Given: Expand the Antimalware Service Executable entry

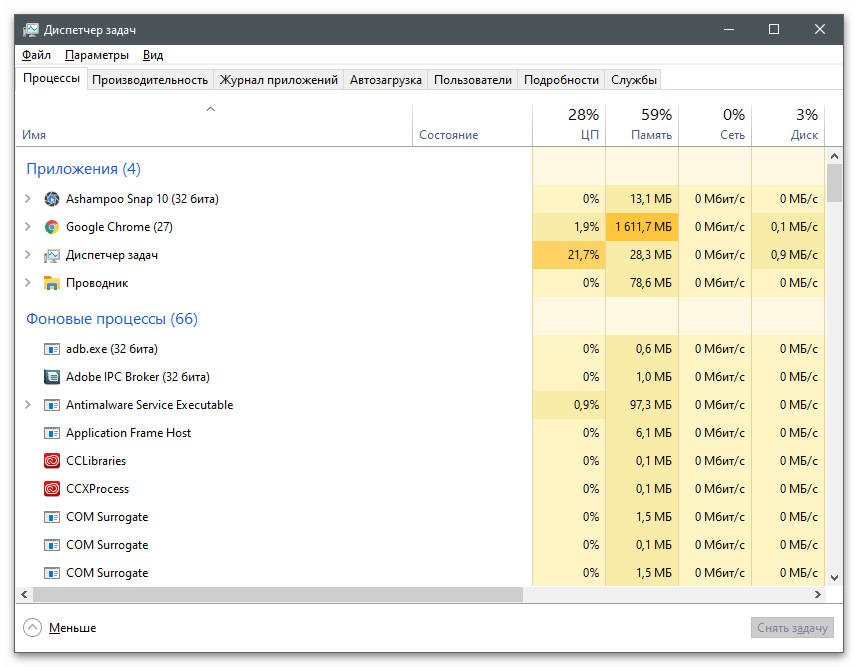Looking at the screenshot, I should click(x=28, y=405).
